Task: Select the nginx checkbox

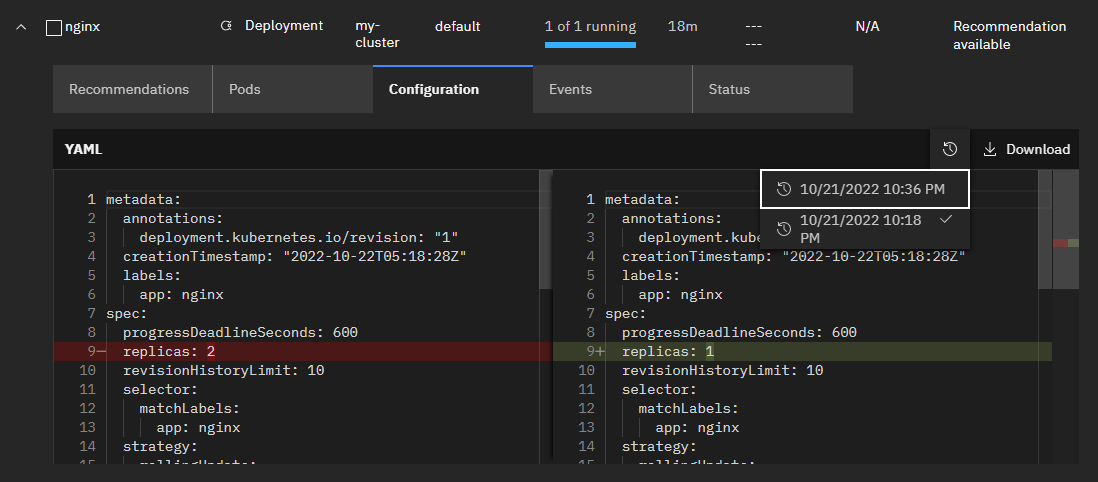Action: [54, 28]
